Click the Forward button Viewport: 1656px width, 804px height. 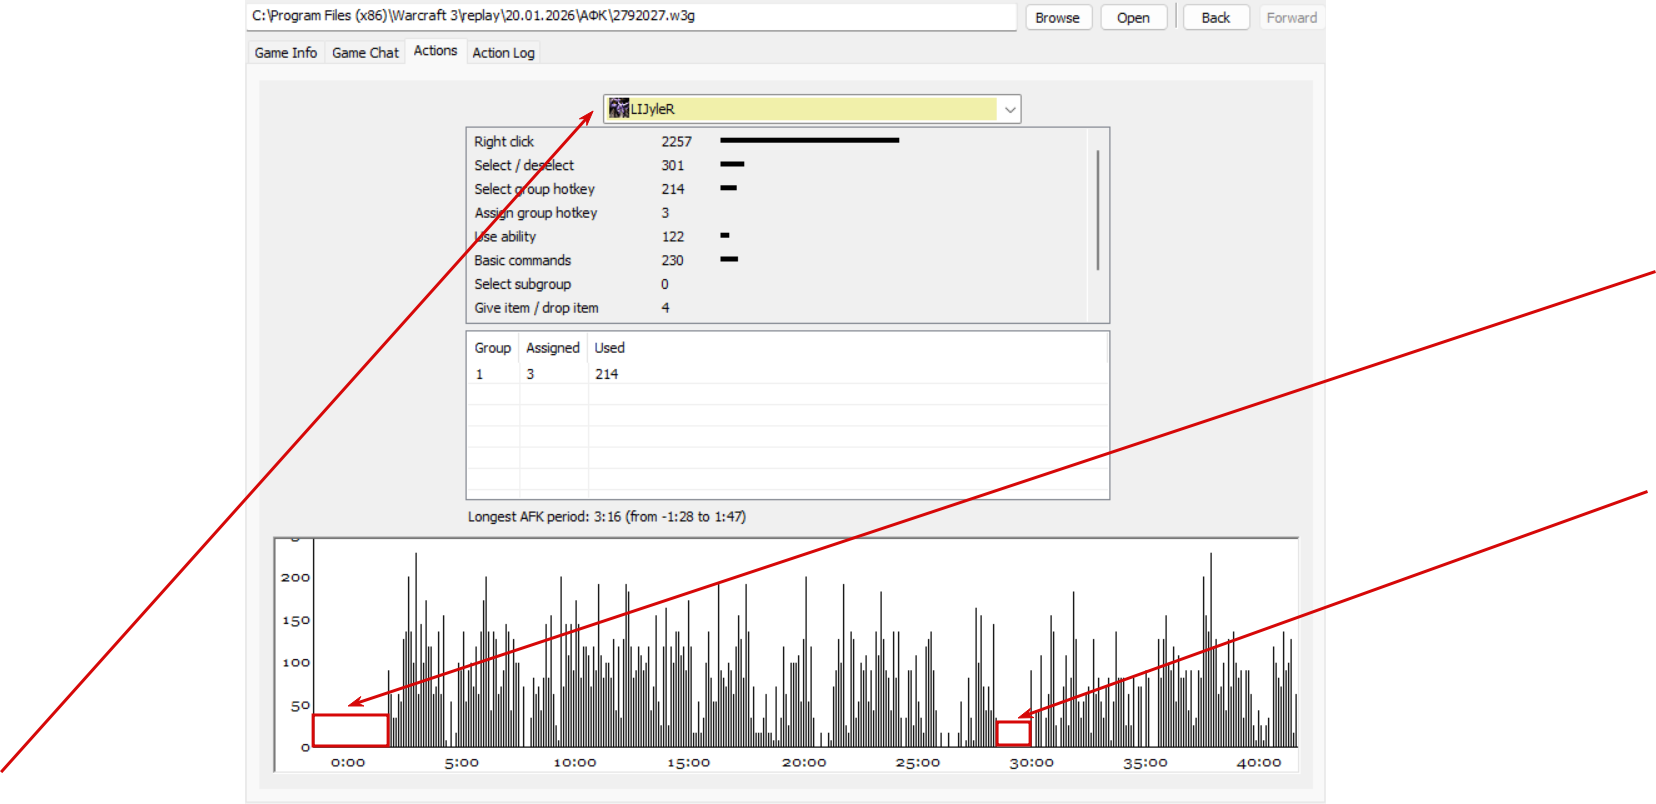click(1292, 17)
